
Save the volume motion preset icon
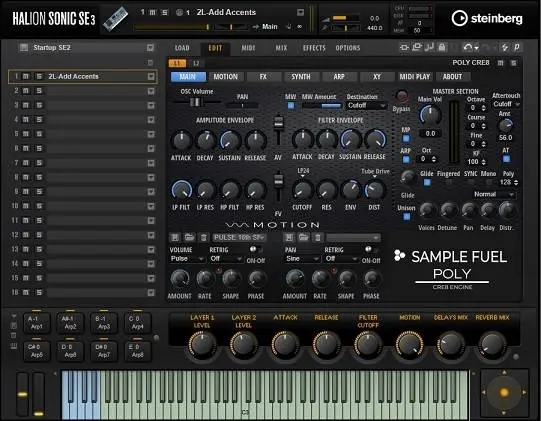(175, 237)
